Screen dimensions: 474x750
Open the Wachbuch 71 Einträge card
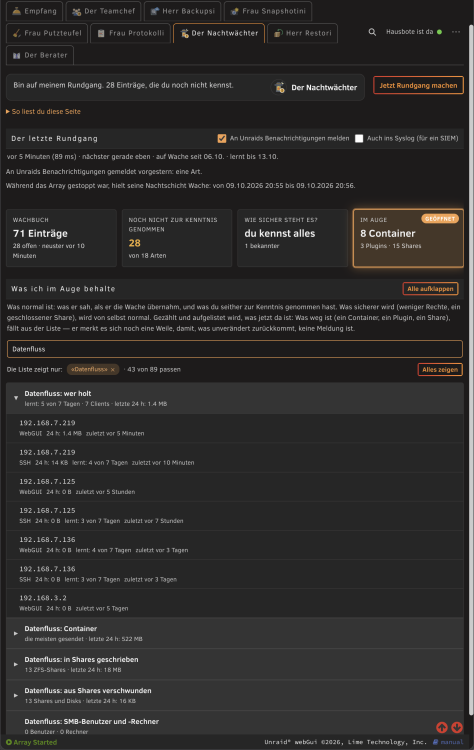point(61,238)
